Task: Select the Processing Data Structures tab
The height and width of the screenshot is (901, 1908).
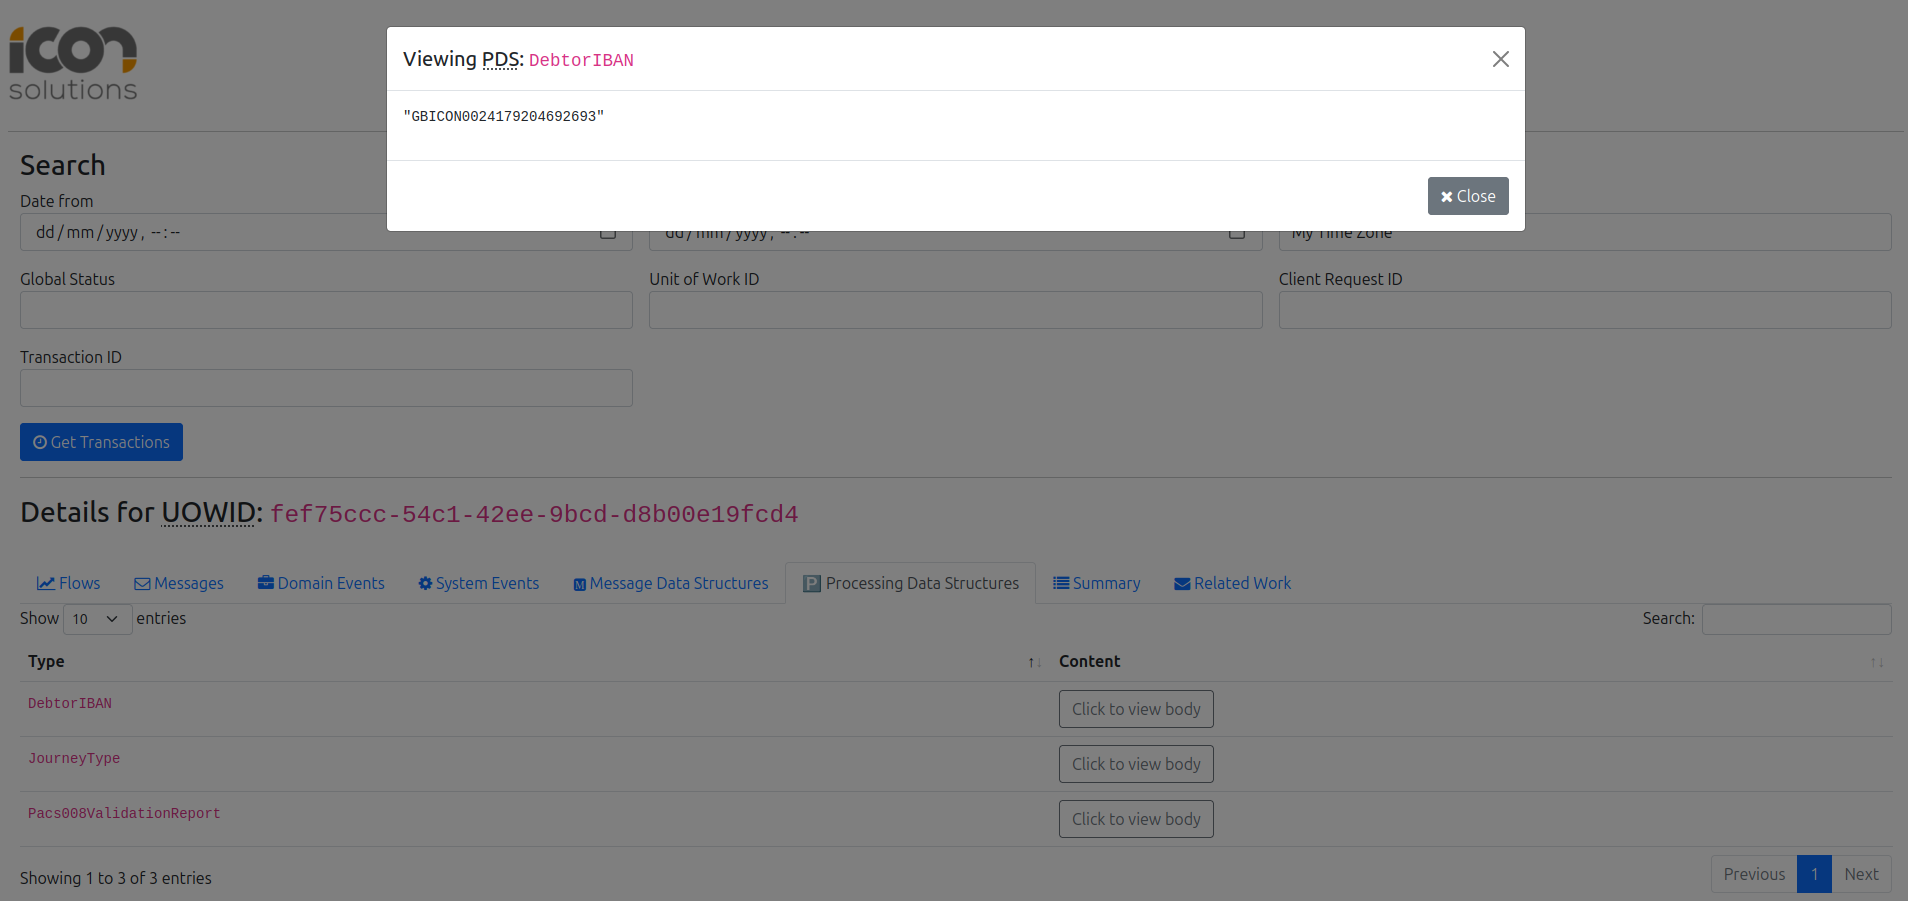Action: point(911,583)
